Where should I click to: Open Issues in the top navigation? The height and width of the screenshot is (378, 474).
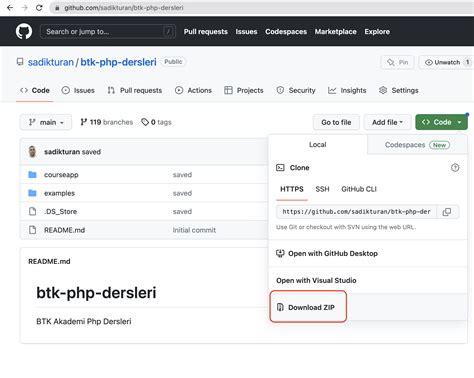246,32
